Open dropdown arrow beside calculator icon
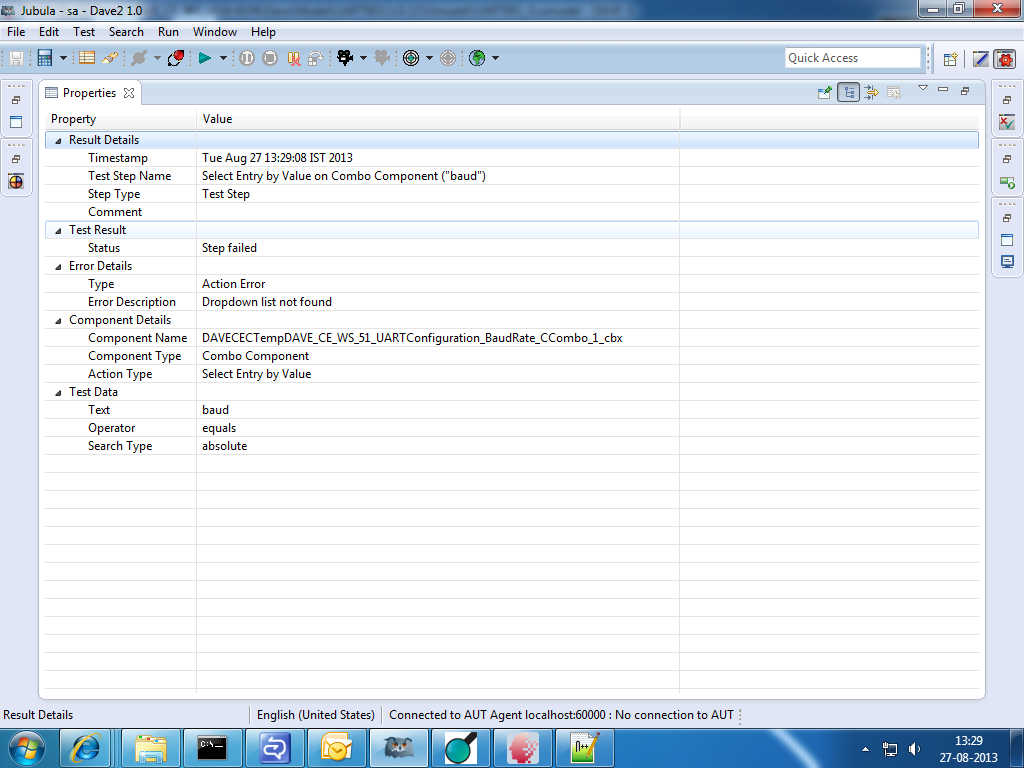The width and height of the screenshot is (1024, 768). pyautogui.click(x=63, y=58)
